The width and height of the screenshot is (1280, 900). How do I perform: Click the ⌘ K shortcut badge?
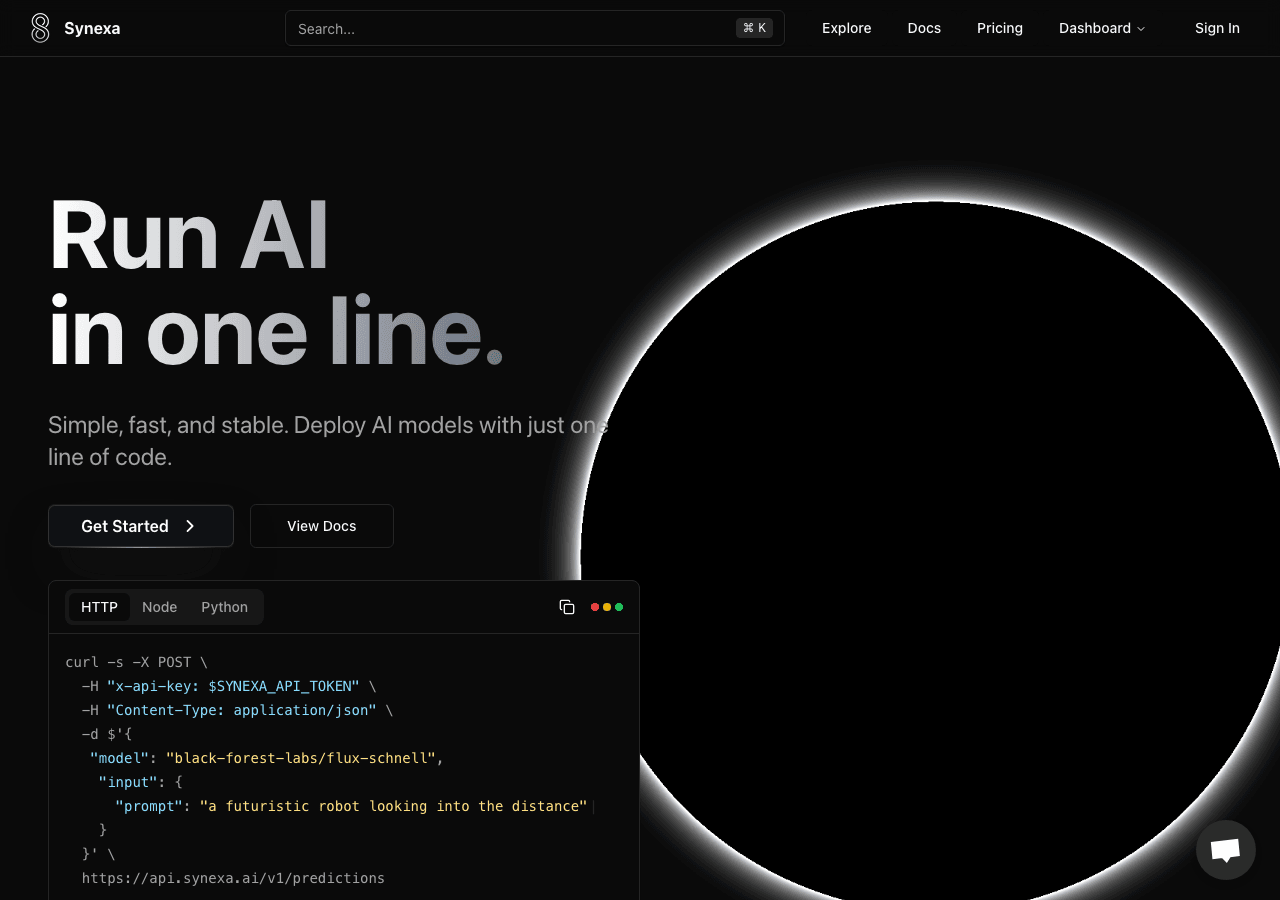tap(754, 28)
